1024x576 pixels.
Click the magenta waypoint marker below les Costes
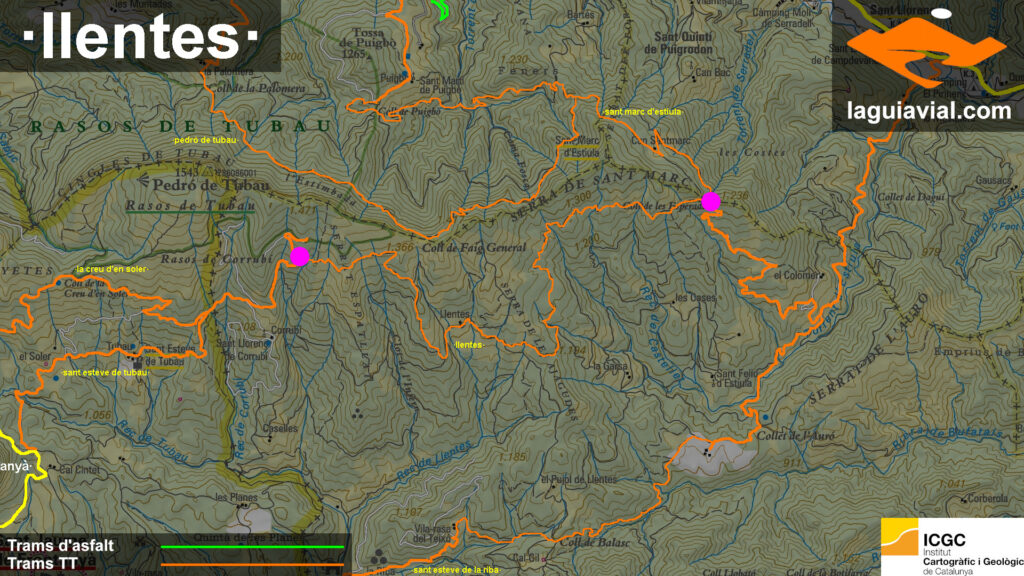tap(710, 202)
